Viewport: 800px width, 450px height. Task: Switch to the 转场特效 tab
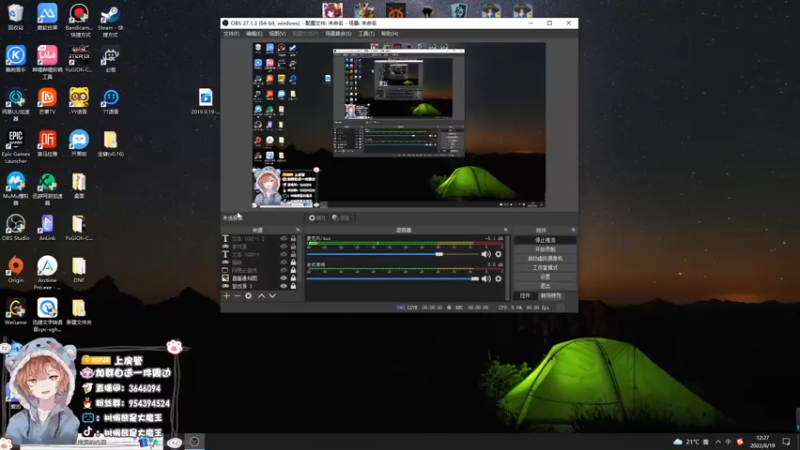coord(551,296)
